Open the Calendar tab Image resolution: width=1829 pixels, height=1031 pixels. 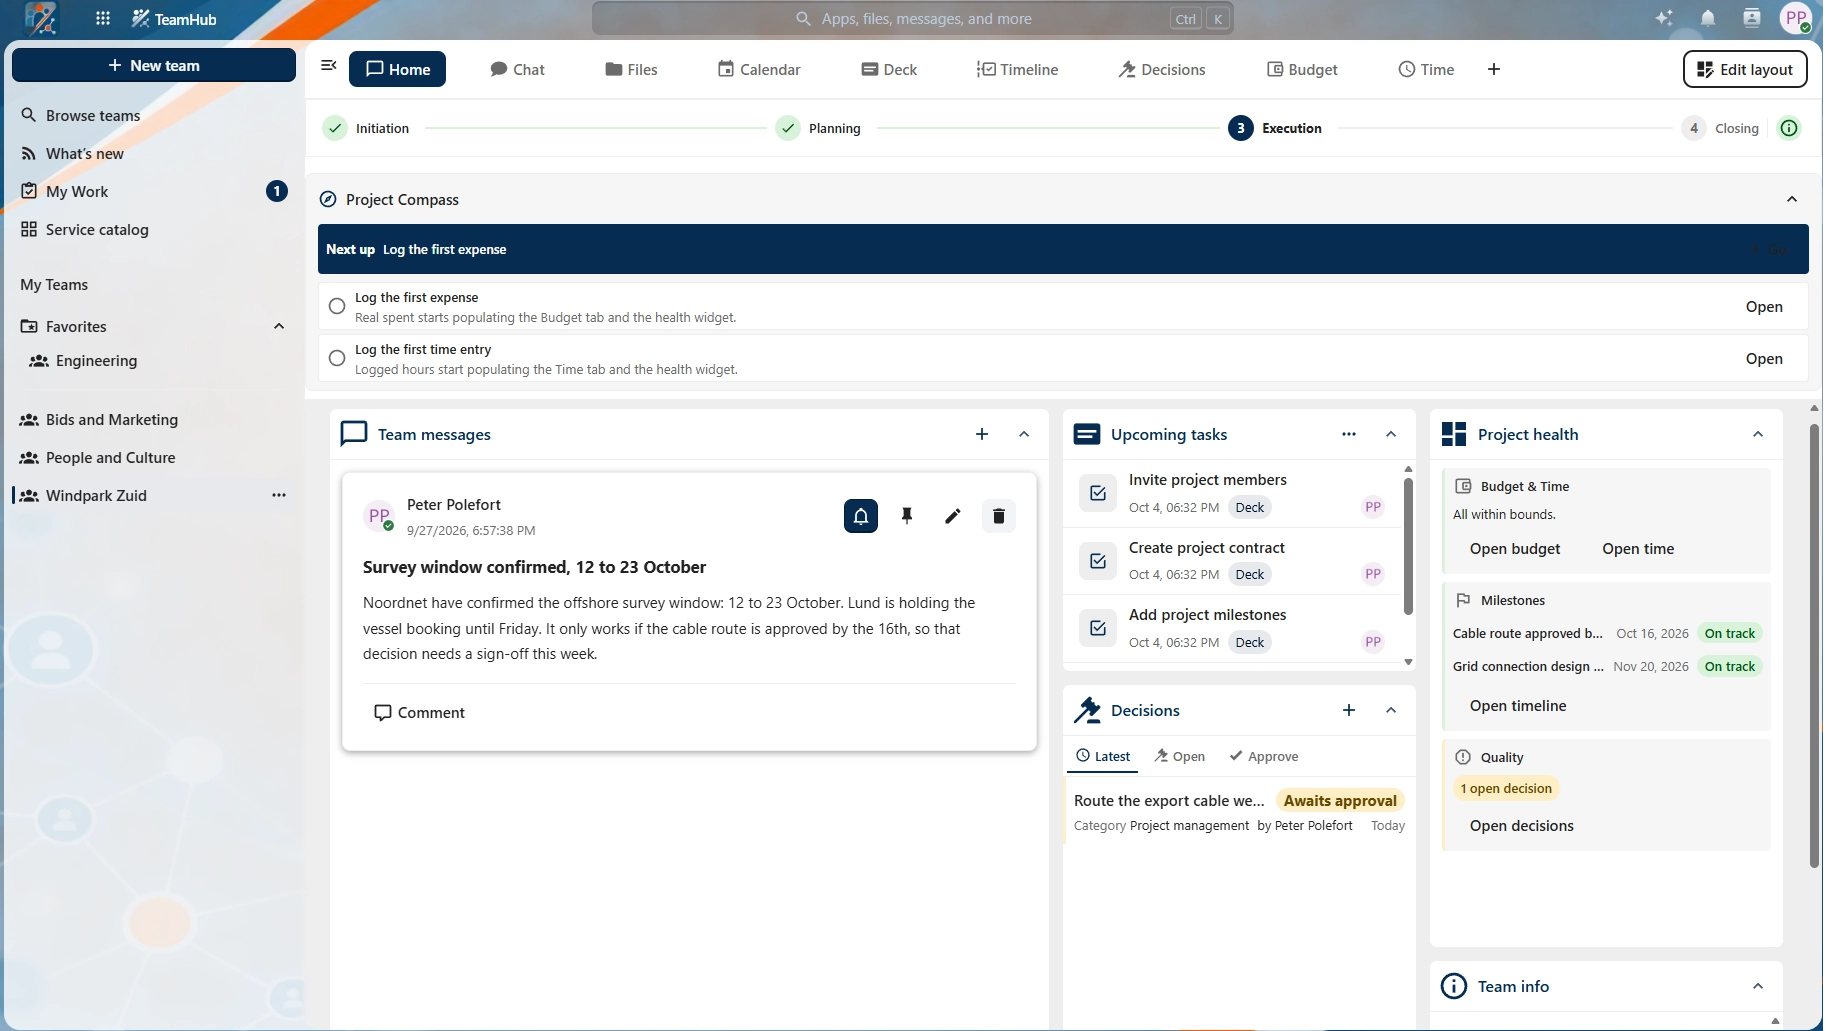tap(759, 69)
